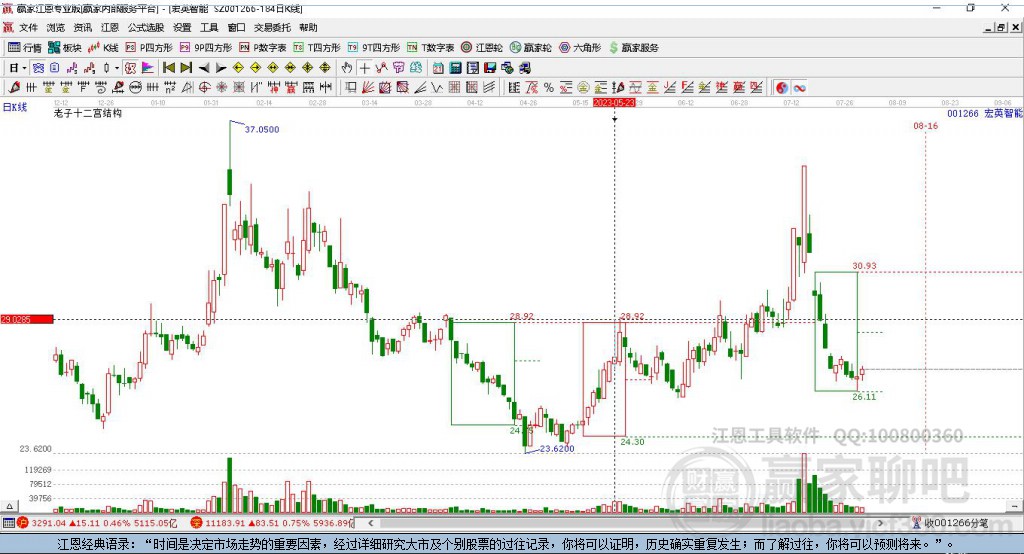Click the table icon in status bar
The height and width of the screenshot is (554, 1024).
(x=8, y=523)
